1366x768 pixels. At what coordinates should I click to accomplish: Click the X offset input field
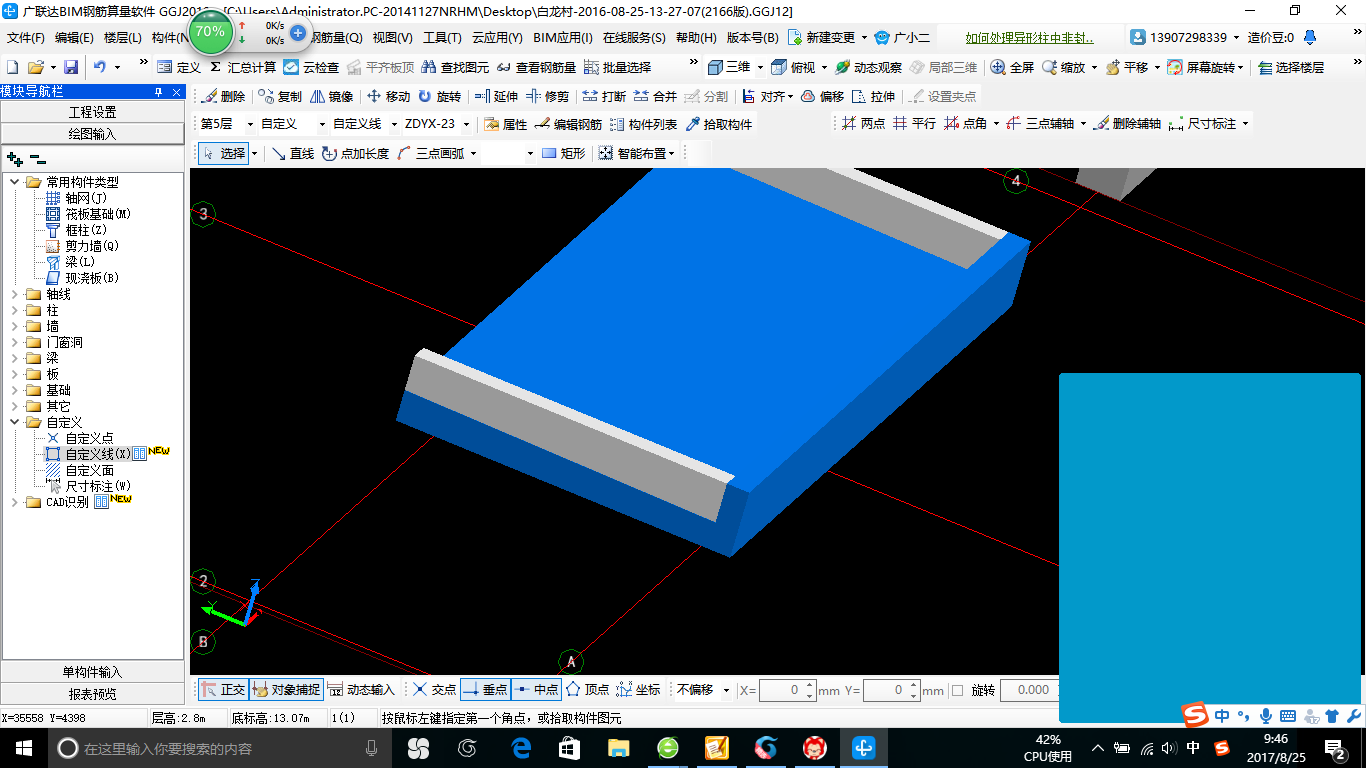[x=787, y=690]
